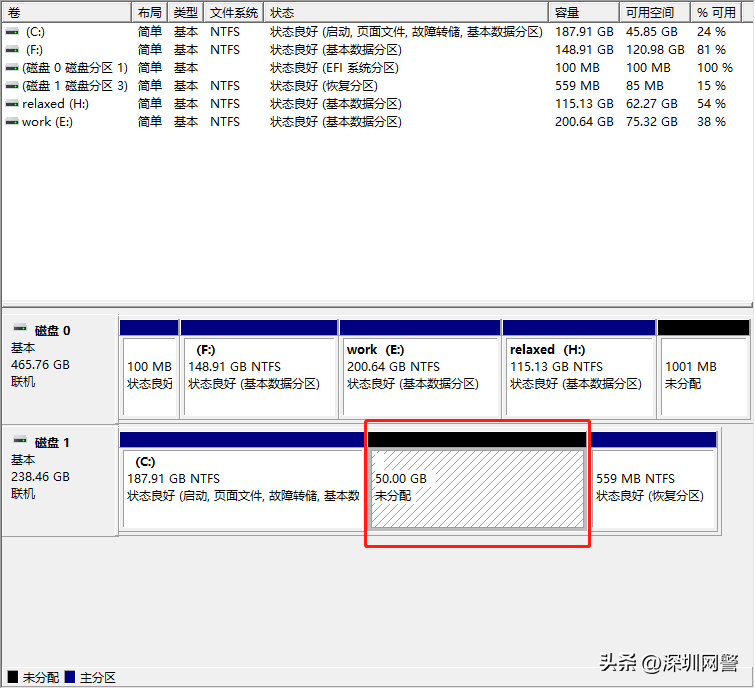This screenshot has height=689, width=755.
Task: Click status text 状态良好 (恢复分区) in list
Action: tap(324, 86)
